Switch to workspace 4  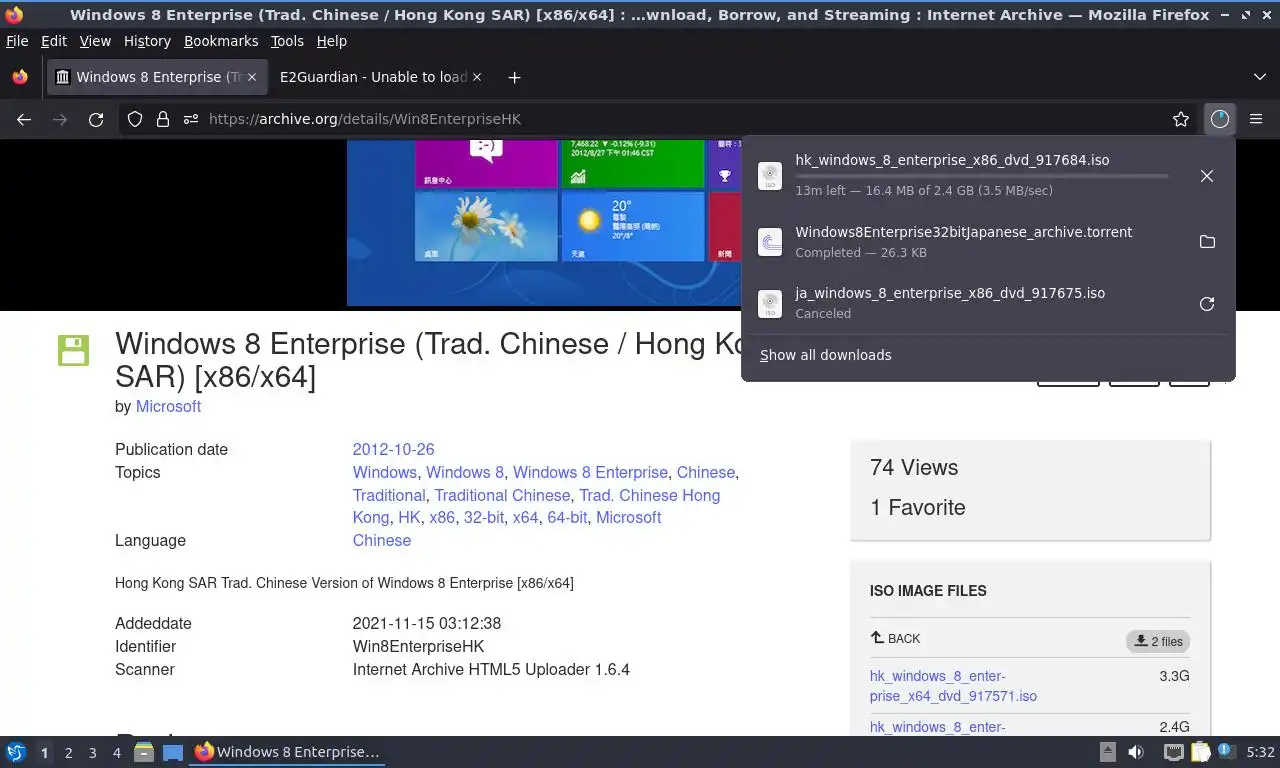pyautogui.click(x=116, y=753)
